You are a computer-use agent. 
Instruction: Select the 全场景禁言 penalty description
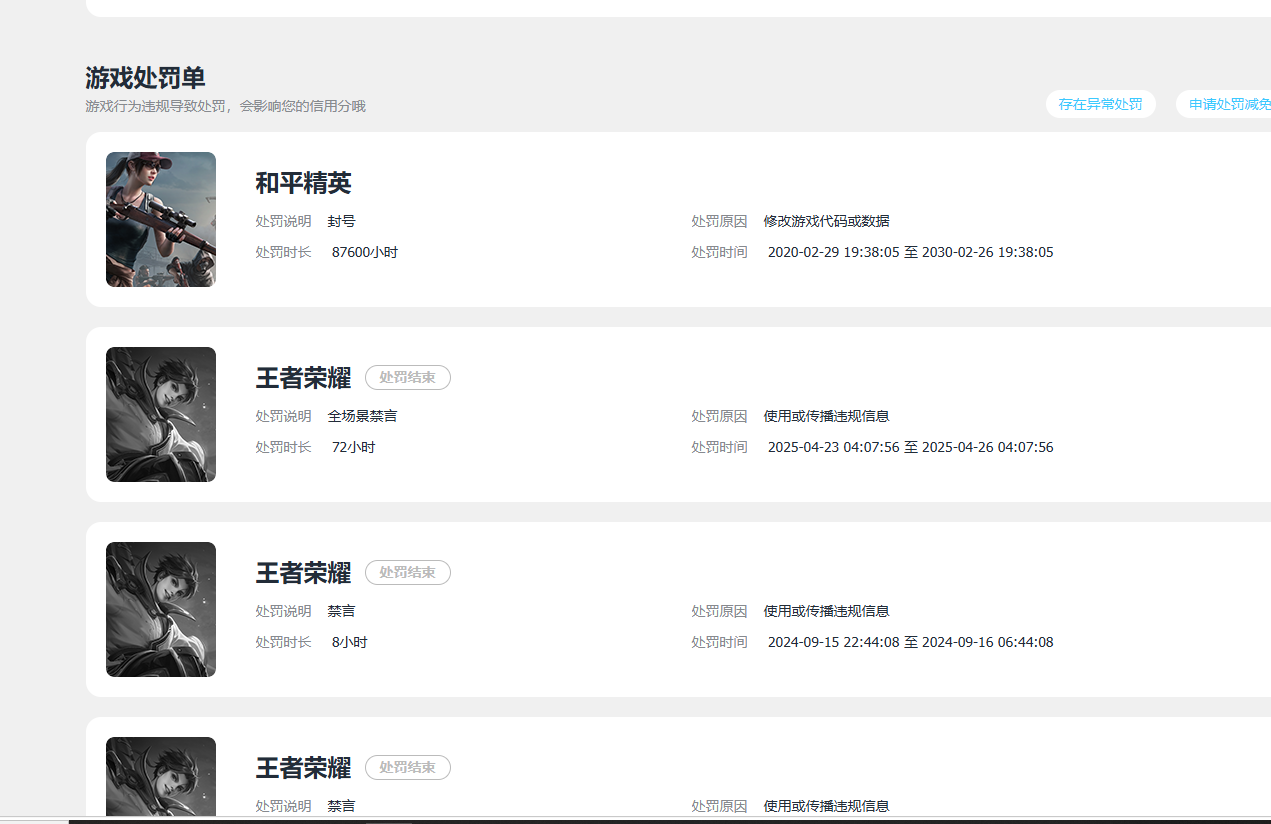[x=363, y=416]
